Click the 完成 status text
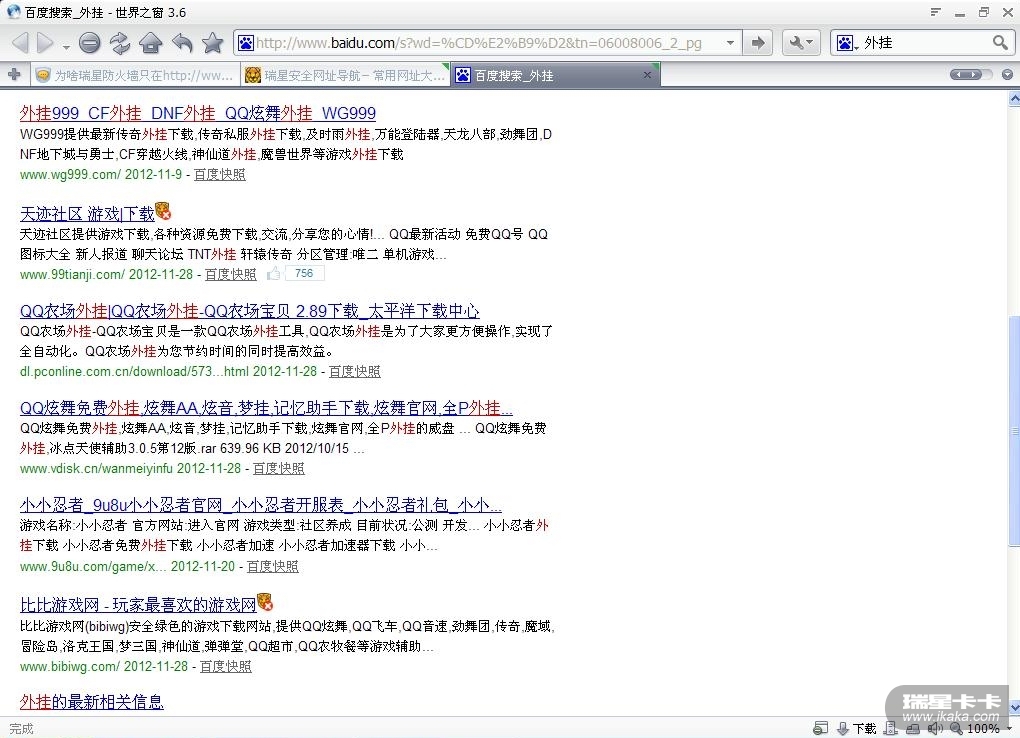 [x=21, y=728]
